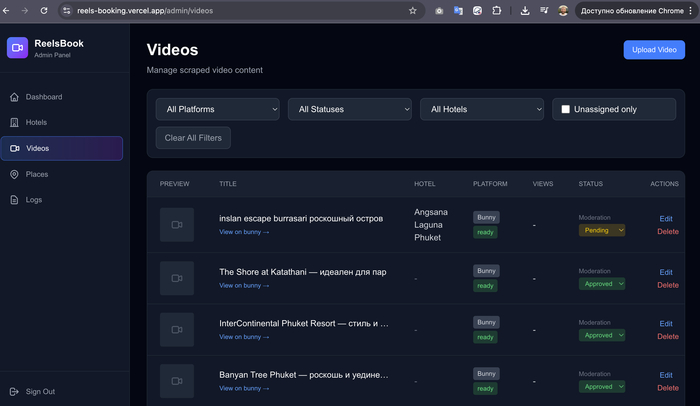Click the Google Translate extension icon
Image resolution: width=700 pixels, height=406 pixels.
[x=458, y=10]
